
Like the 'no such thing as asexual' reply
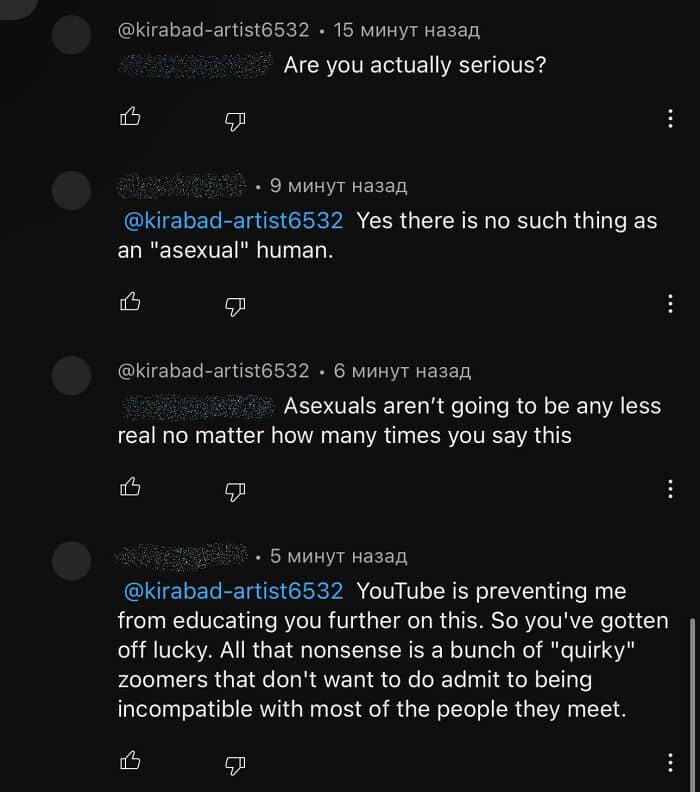(130, 302)
